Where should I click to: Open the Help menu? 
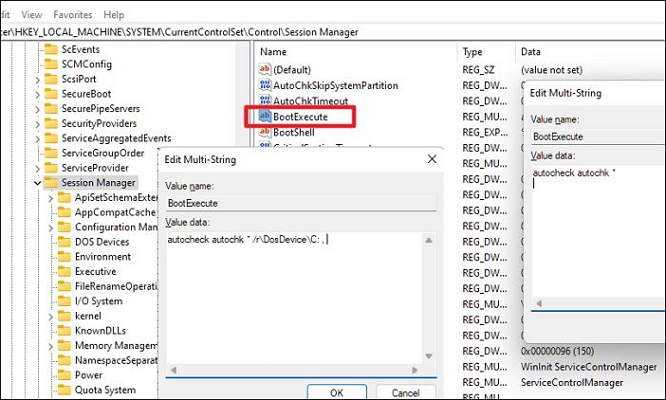click(114, 15)
